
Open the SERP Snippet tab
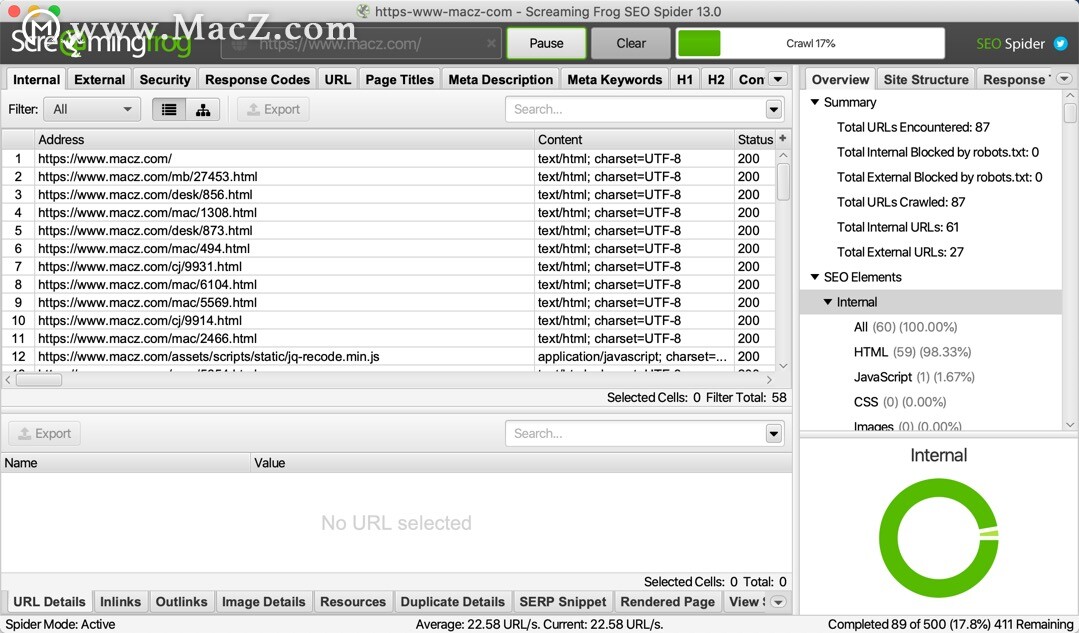click(x=562, y=601)
